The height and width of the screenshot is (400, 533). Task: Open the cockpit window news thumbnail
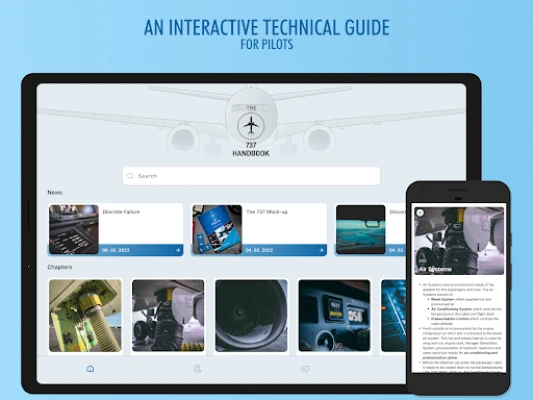[361, 229]
